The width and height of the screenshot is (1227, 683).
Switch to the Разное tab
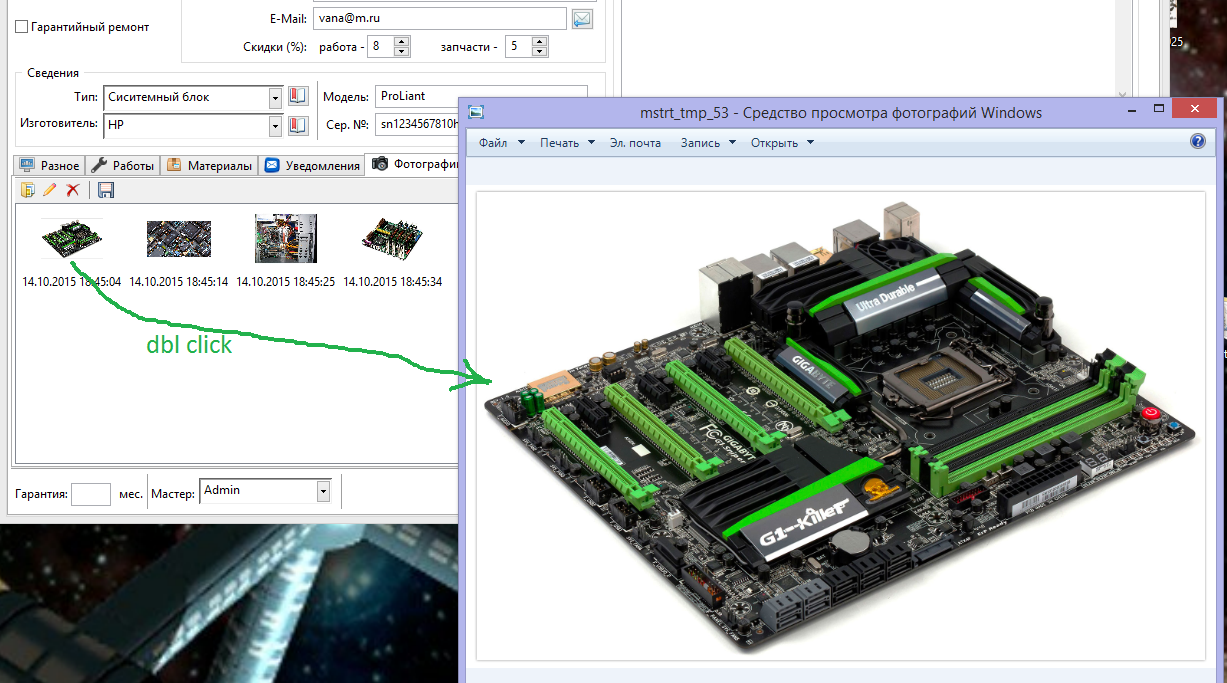pos(49,166)
